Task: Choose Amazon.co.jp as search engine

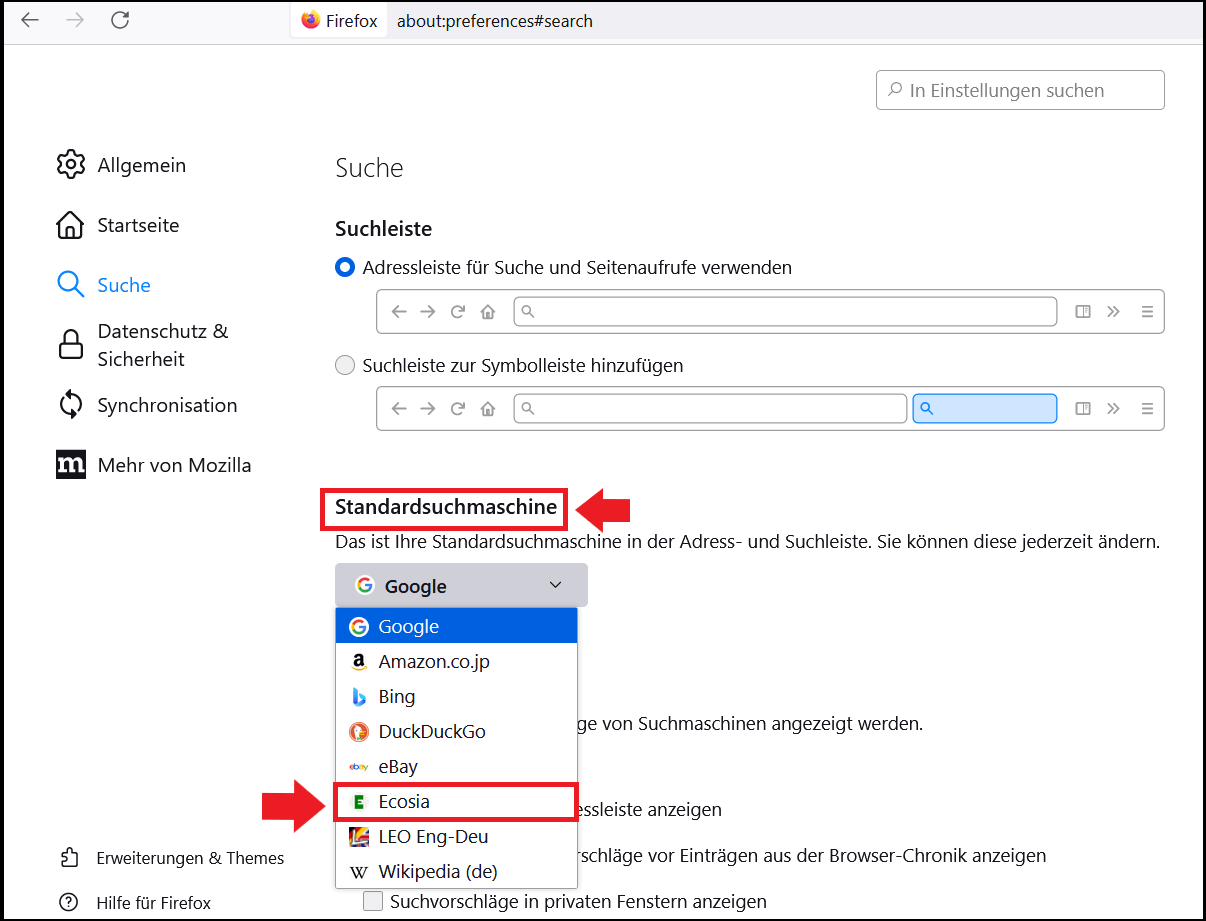Action: (456, 662)
